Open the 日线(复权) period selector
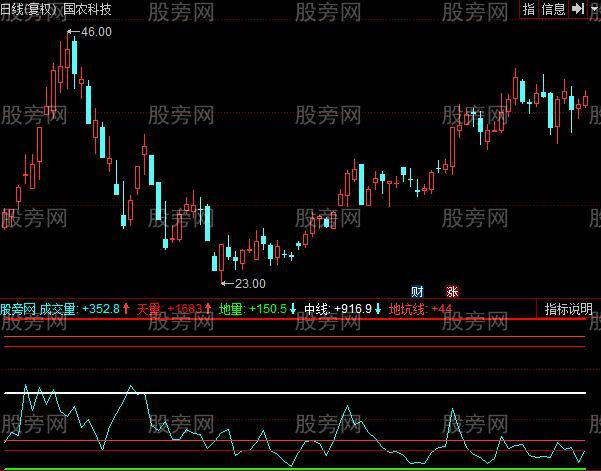Viewport: 601px width, 471px height. point(29,9)
